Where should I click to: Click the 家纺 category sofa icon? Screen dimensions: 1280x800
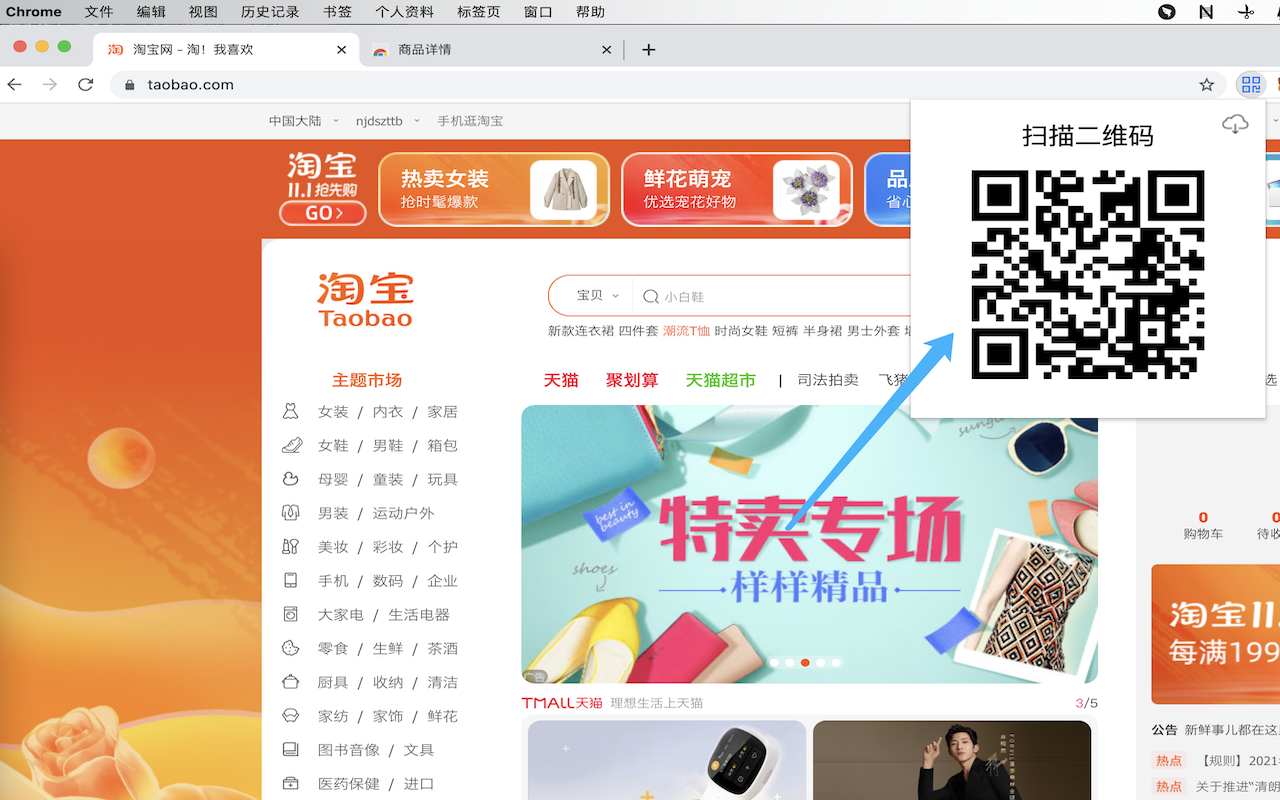click(291, 716)
